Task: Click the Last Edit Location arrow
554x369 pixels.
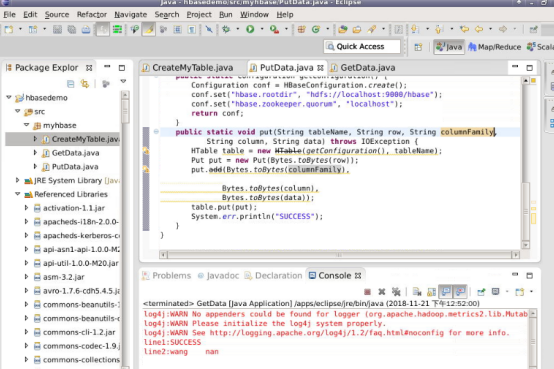Action: coord(464,29)
